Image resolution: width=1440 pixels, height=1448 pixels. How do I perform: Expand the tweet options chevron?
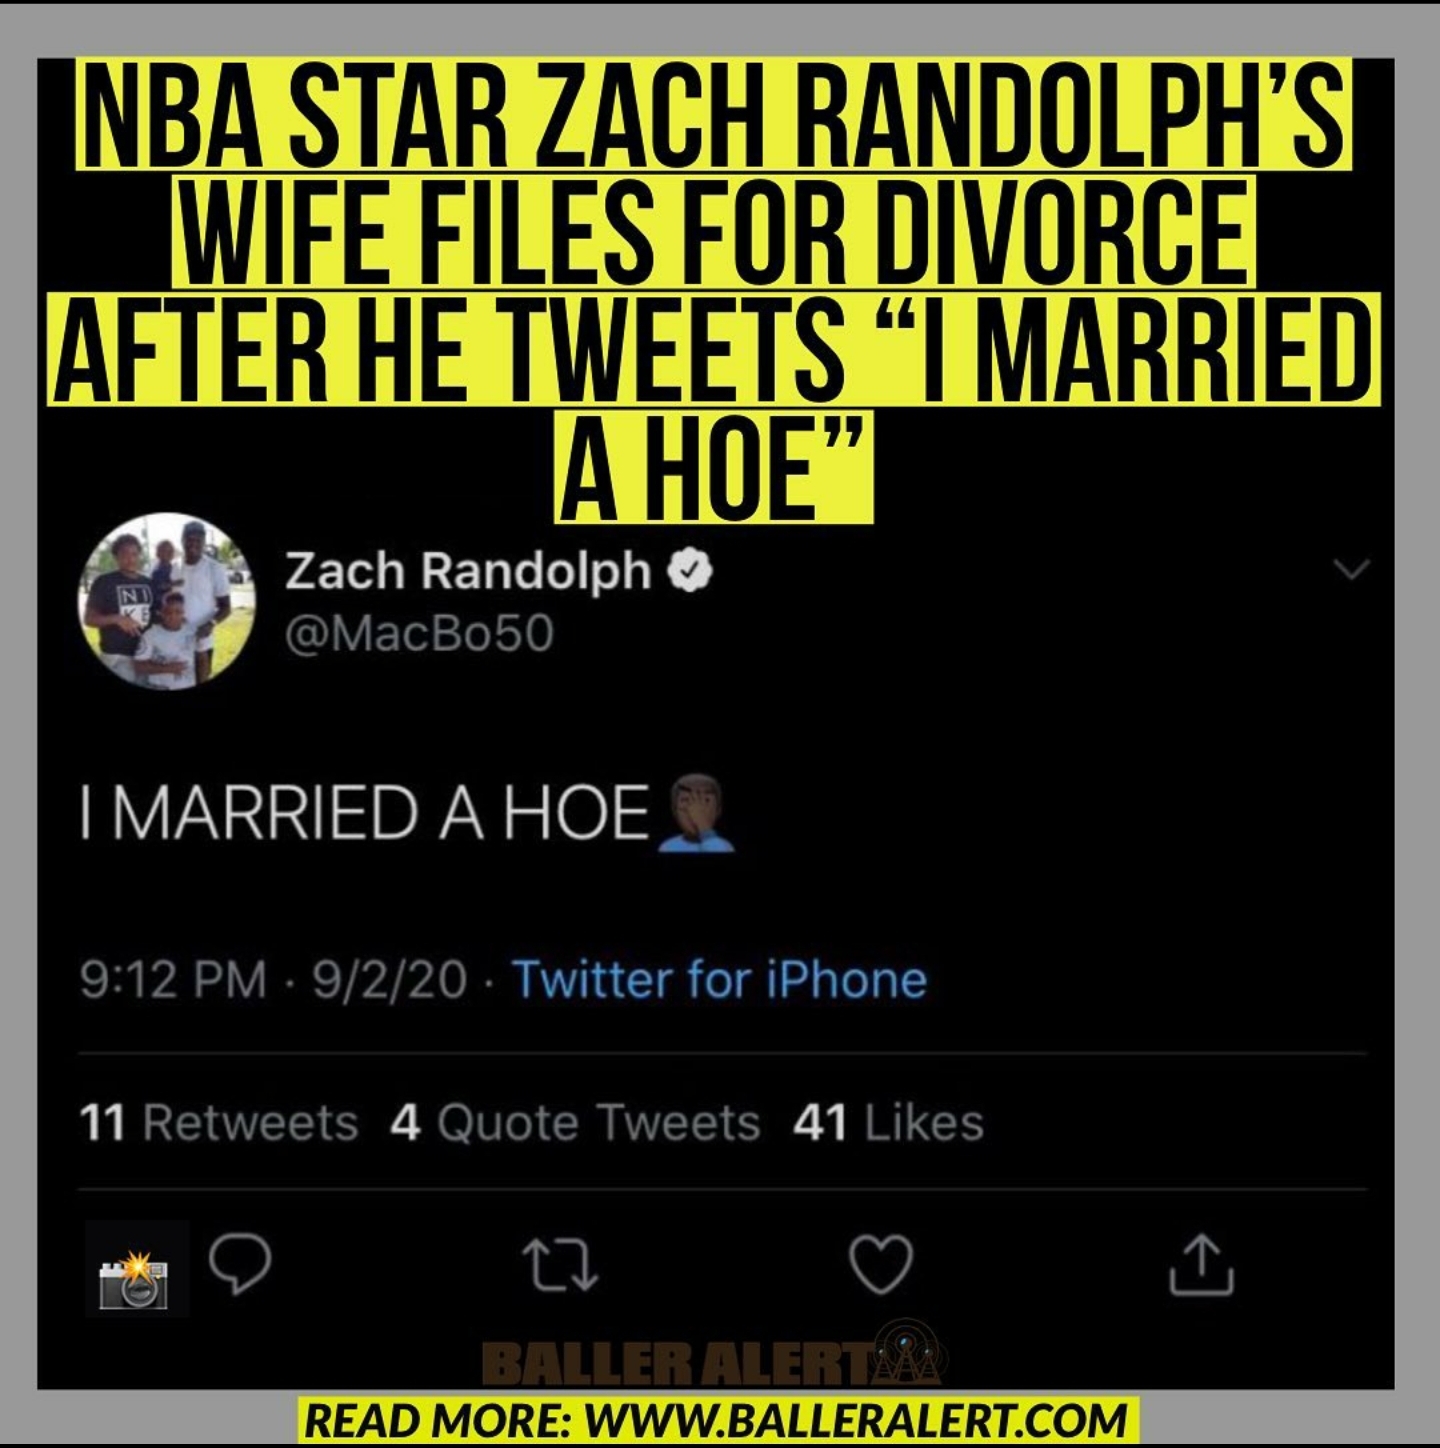click(1351, 570)
